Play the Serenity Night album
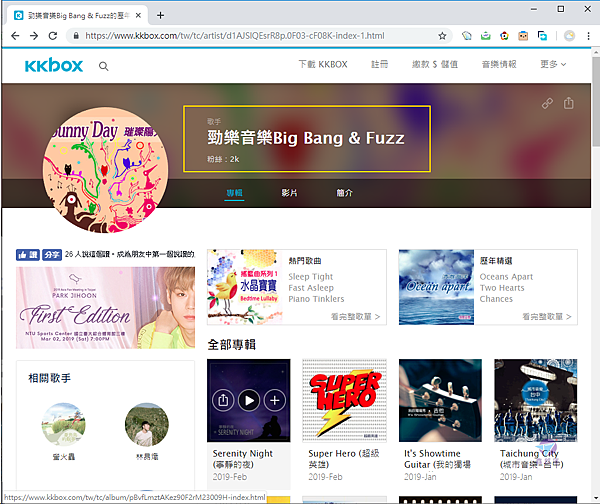 pos(249,401)
